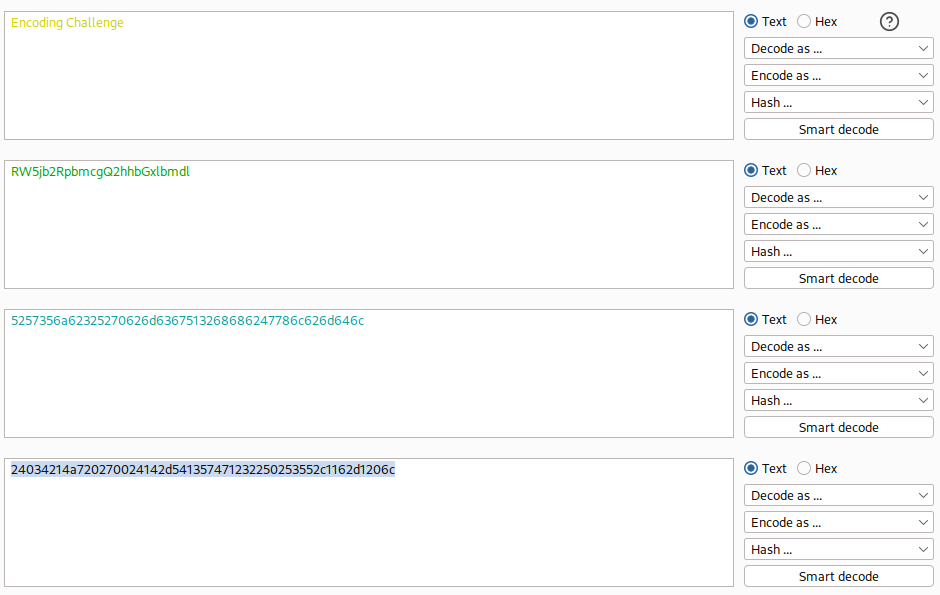Select Hex radio for the 'Encoding Challenge' panel
940x595 pixels.
(x=804, y=22)
